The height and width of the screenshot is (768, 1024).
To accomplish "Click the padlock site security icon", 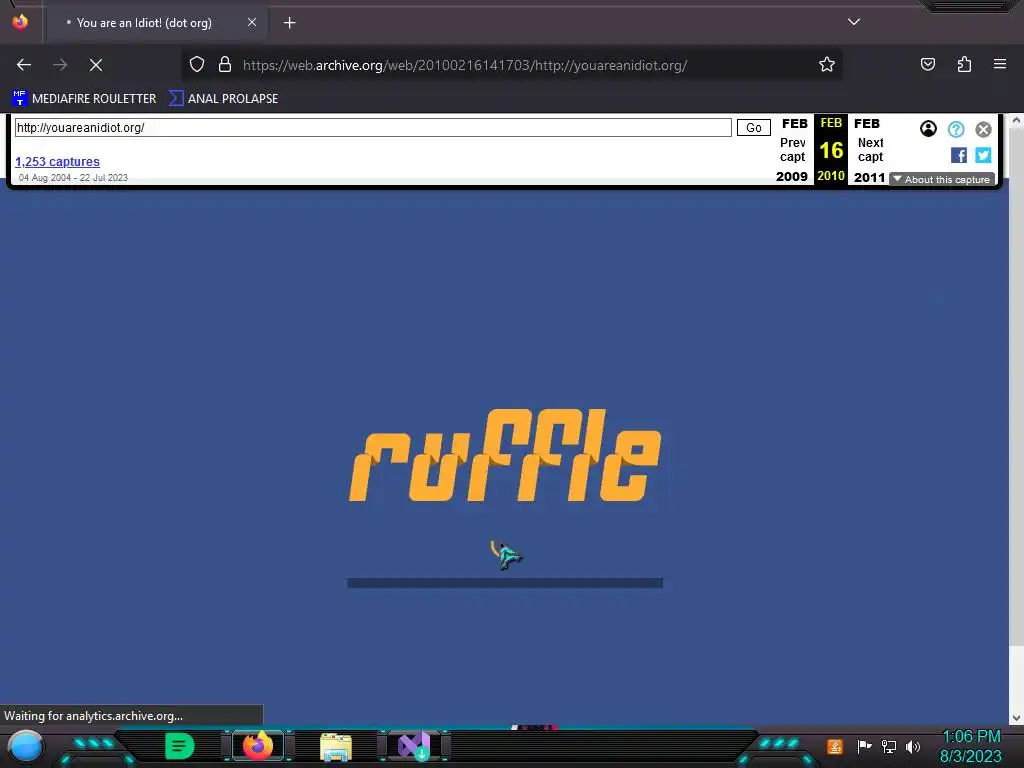I will pos(225,65).
